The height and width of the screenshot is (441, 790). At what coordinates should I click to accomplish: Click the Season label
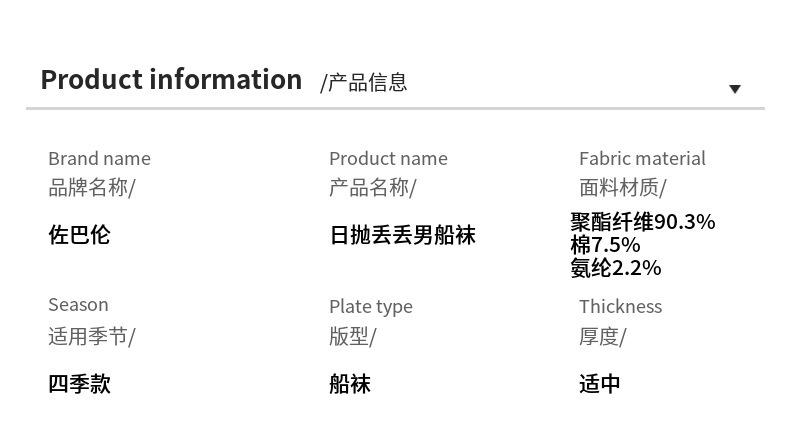click(78, 305)
